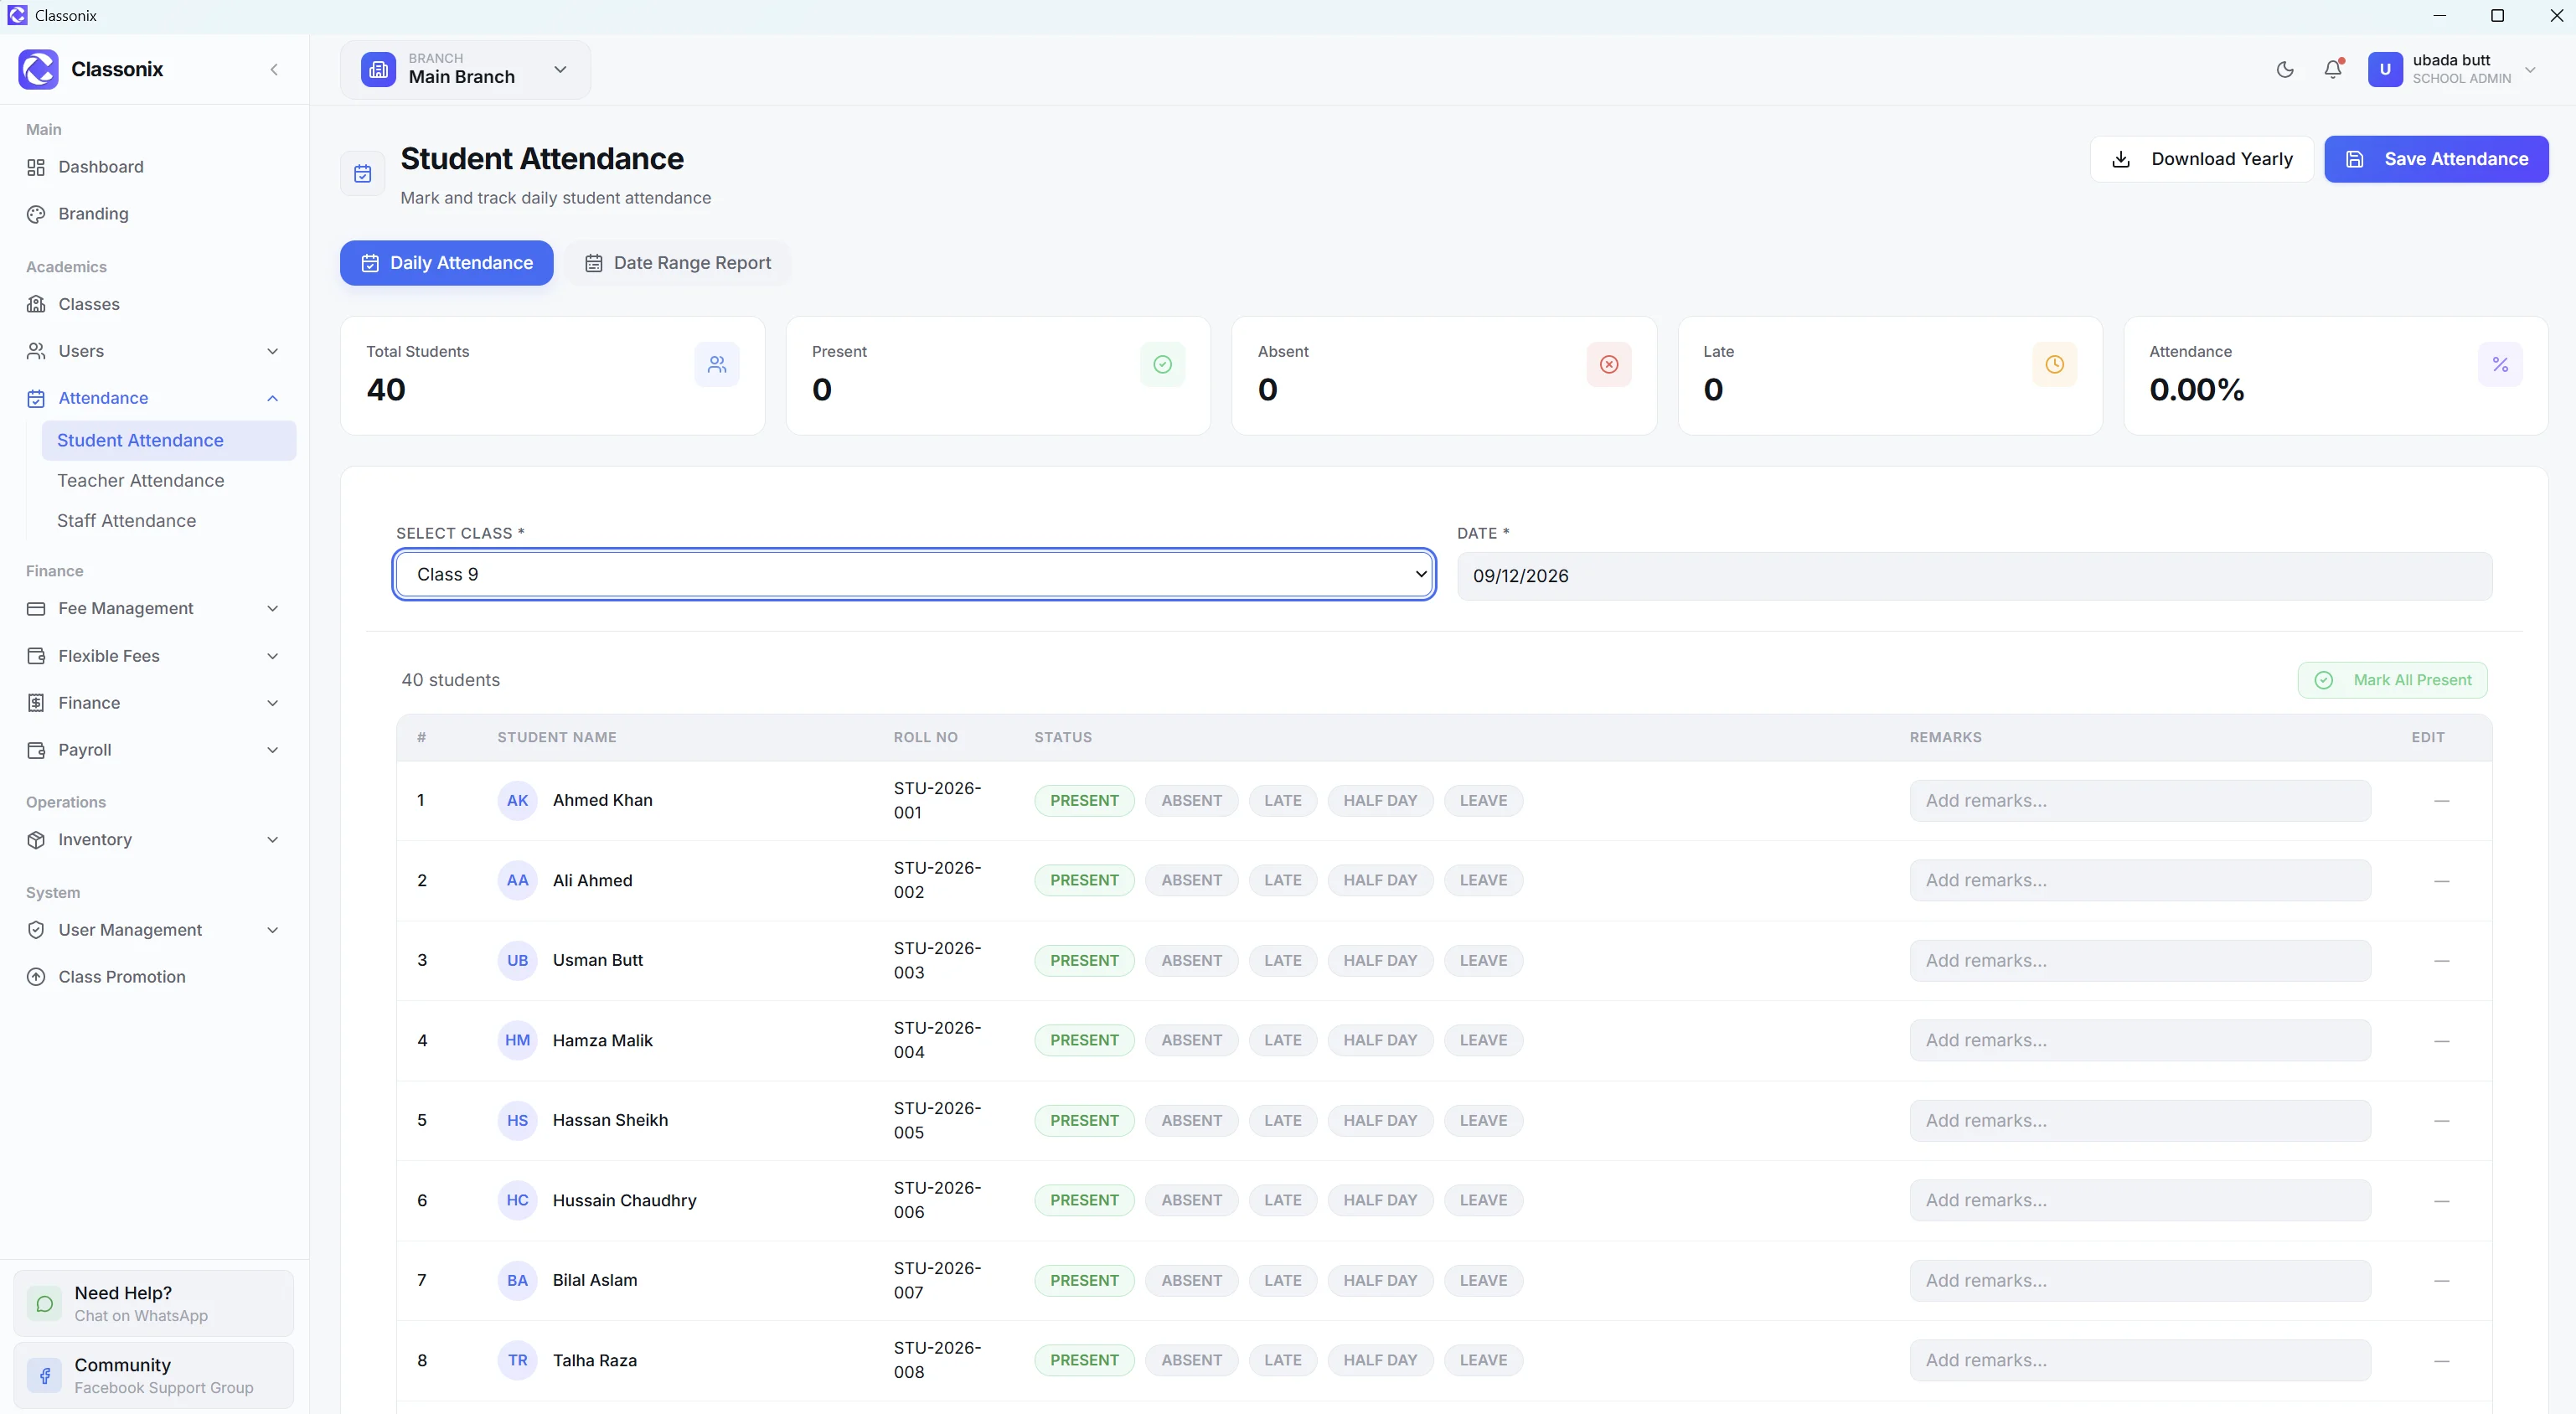Open the Select Class dropdown

click(x=914, y=574)
